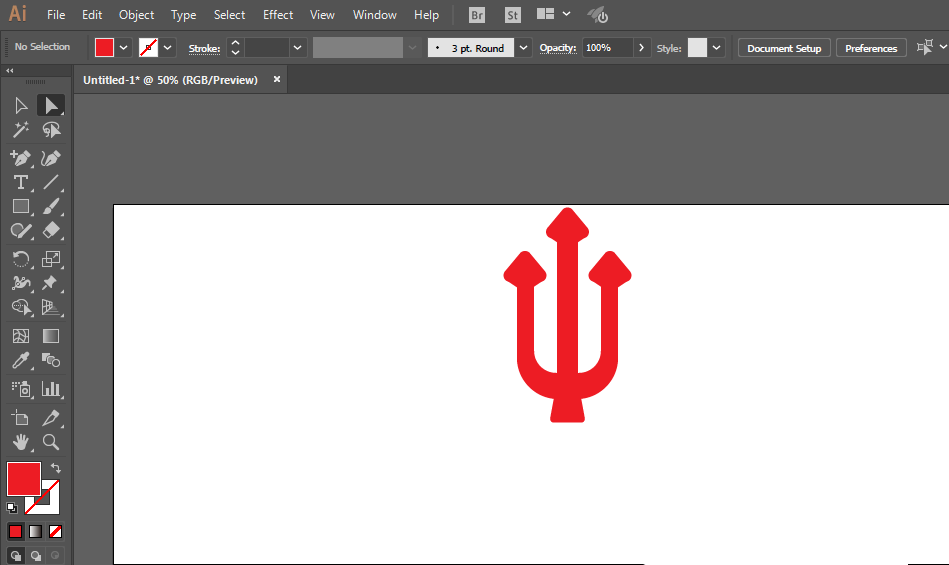Close the Untitled-1 document tab
949x565 pixels.
tap(277, 79)
